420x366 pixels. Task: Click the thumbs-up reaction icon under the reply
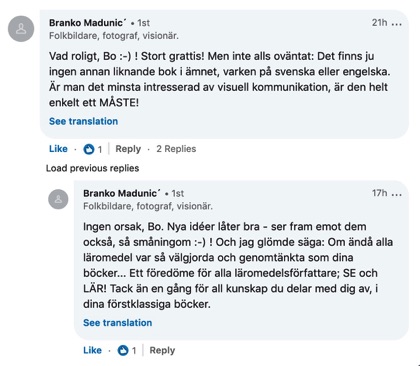(x=123, y=350)
